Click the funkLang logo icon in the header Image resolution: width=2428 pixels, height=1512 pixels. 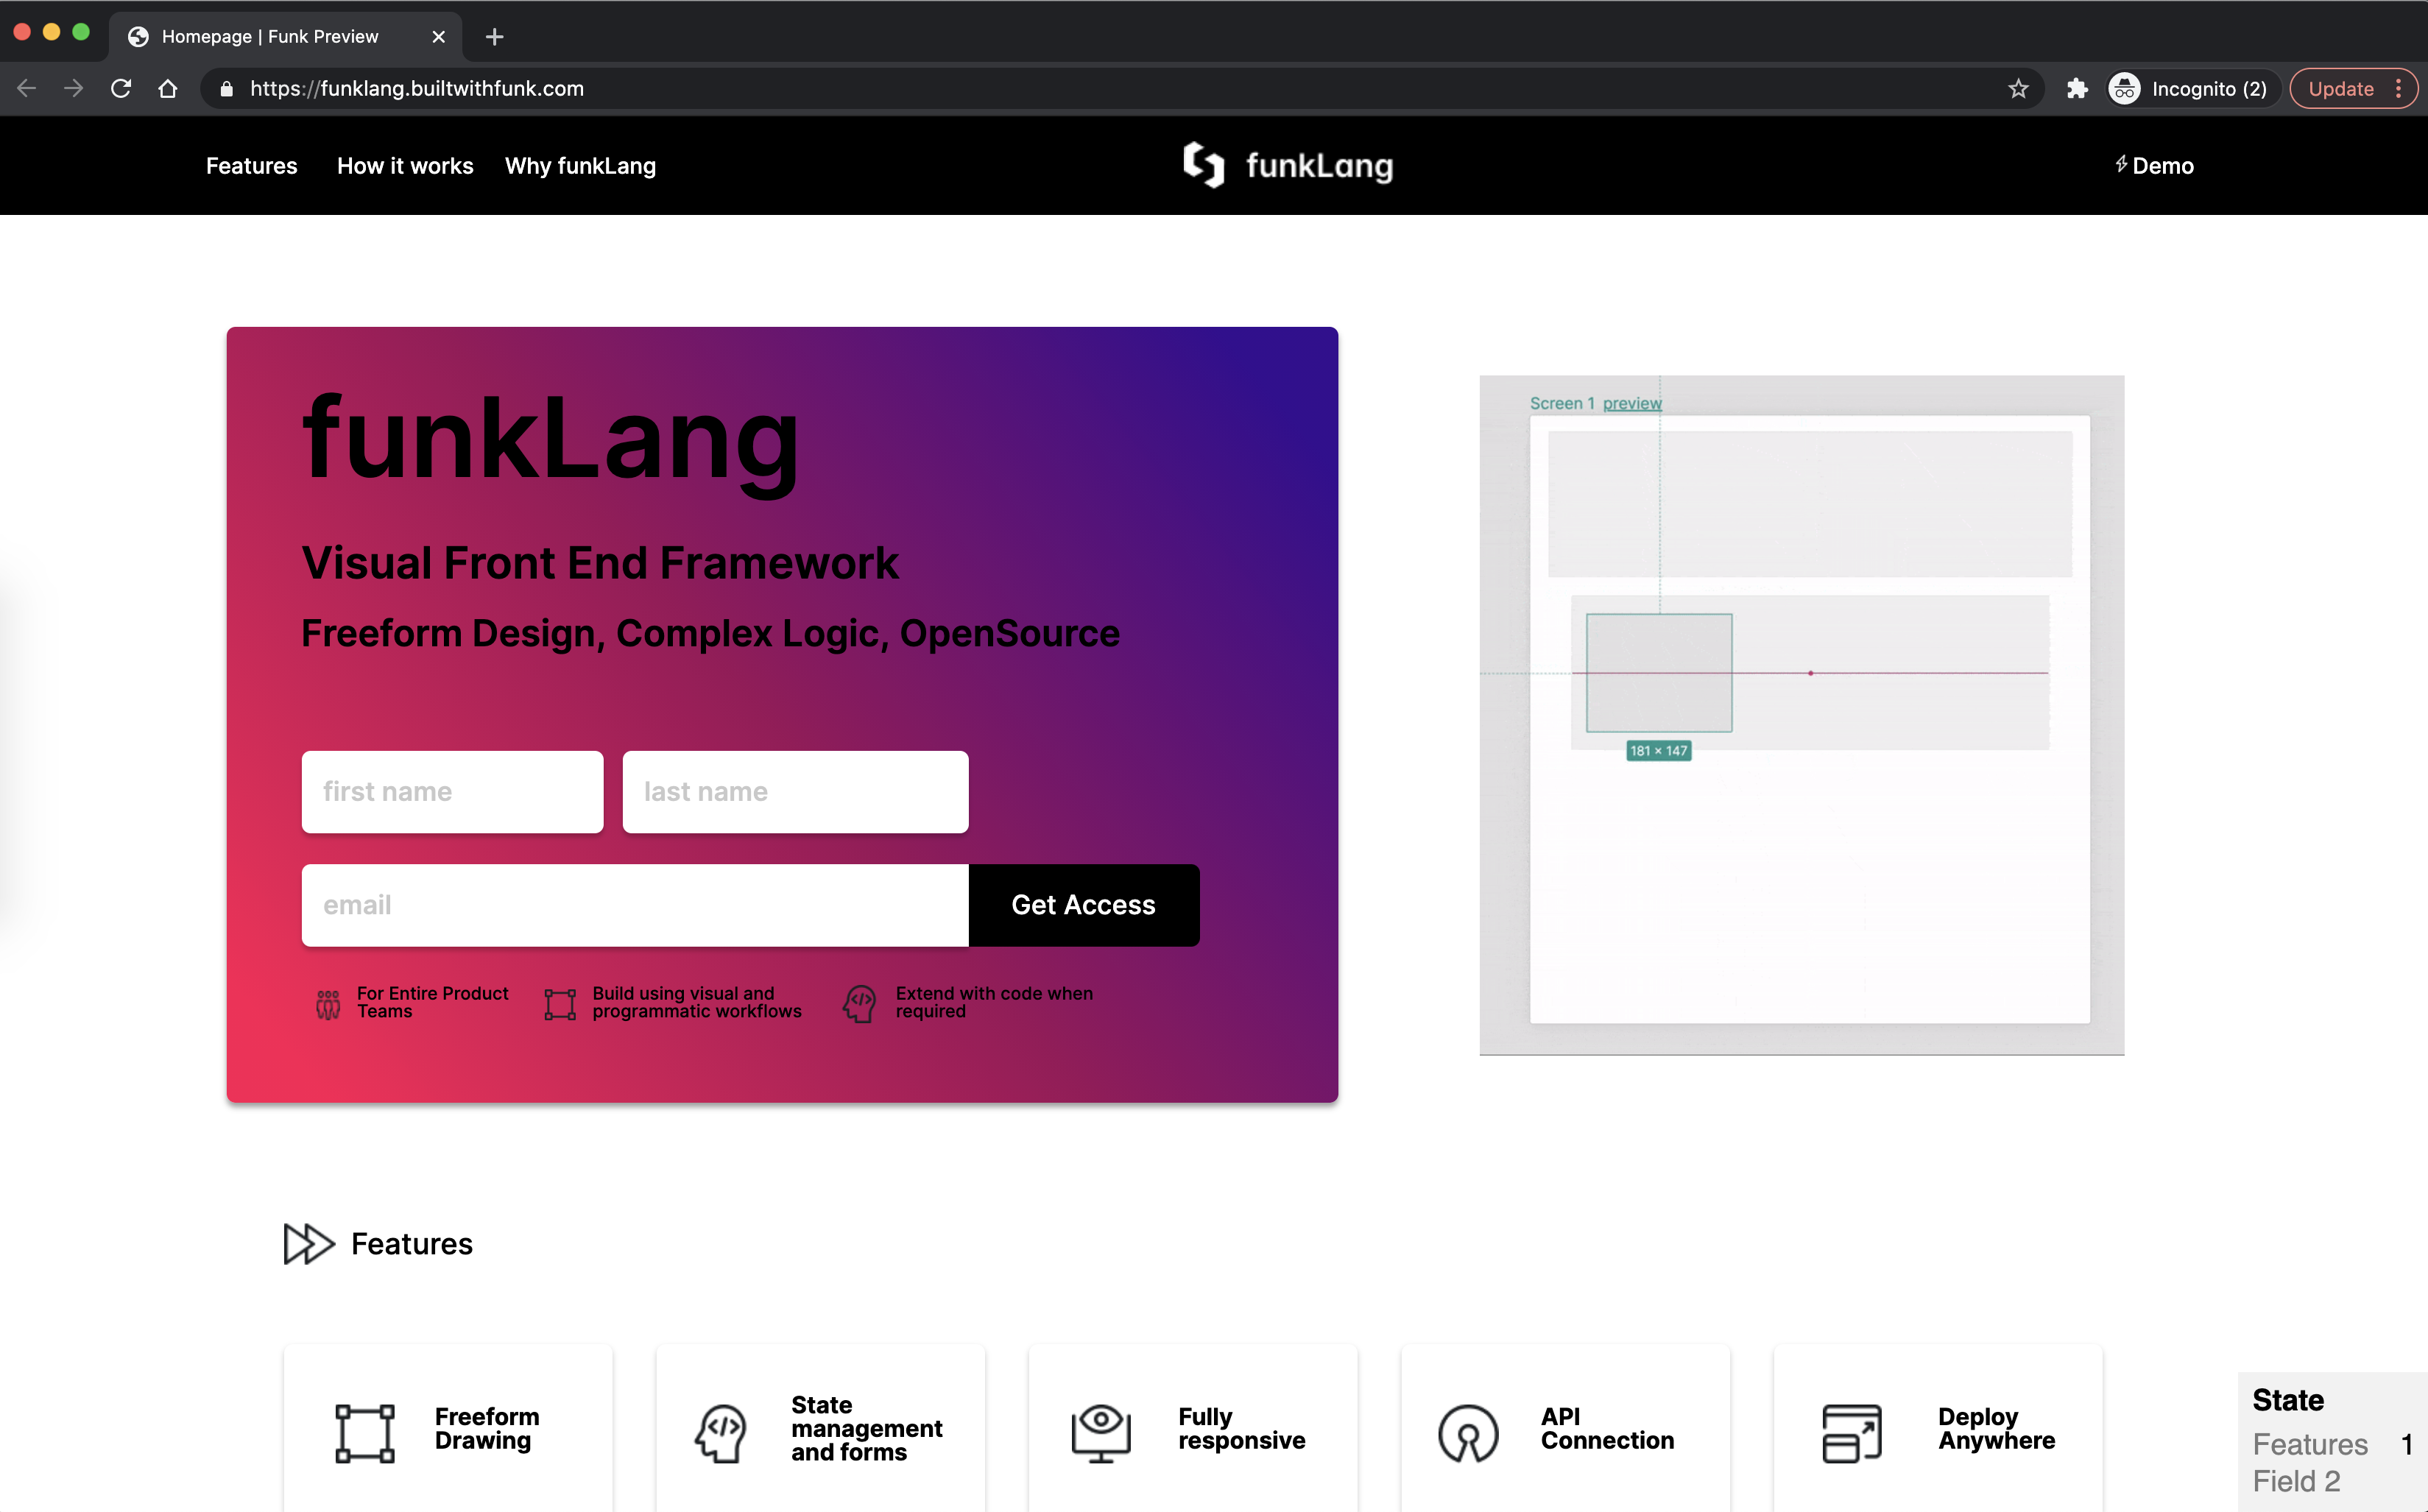(x=1203, y=165)
